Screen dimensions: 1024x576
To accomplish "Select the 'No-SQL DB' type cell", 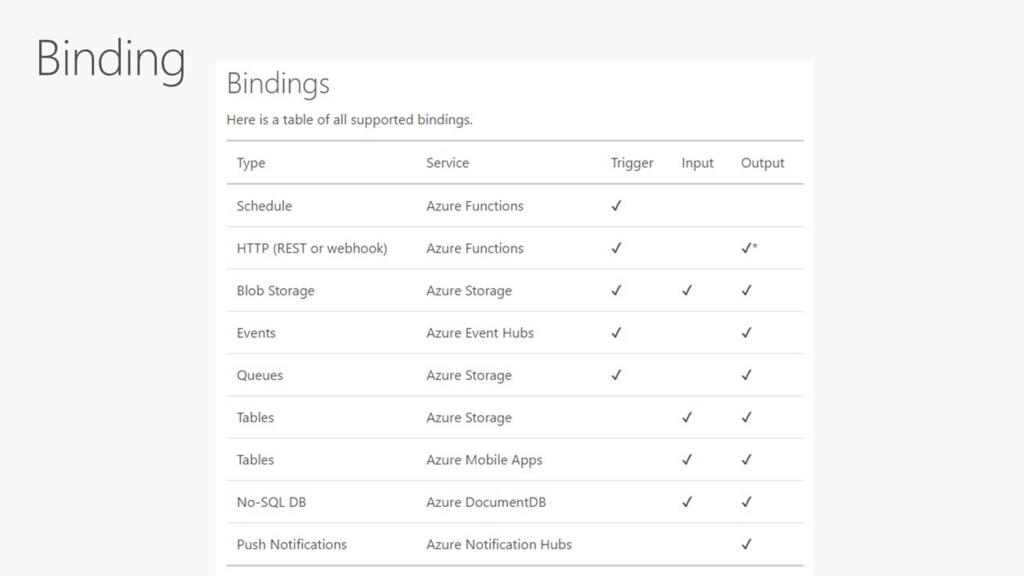I will [x=271, y=502].
